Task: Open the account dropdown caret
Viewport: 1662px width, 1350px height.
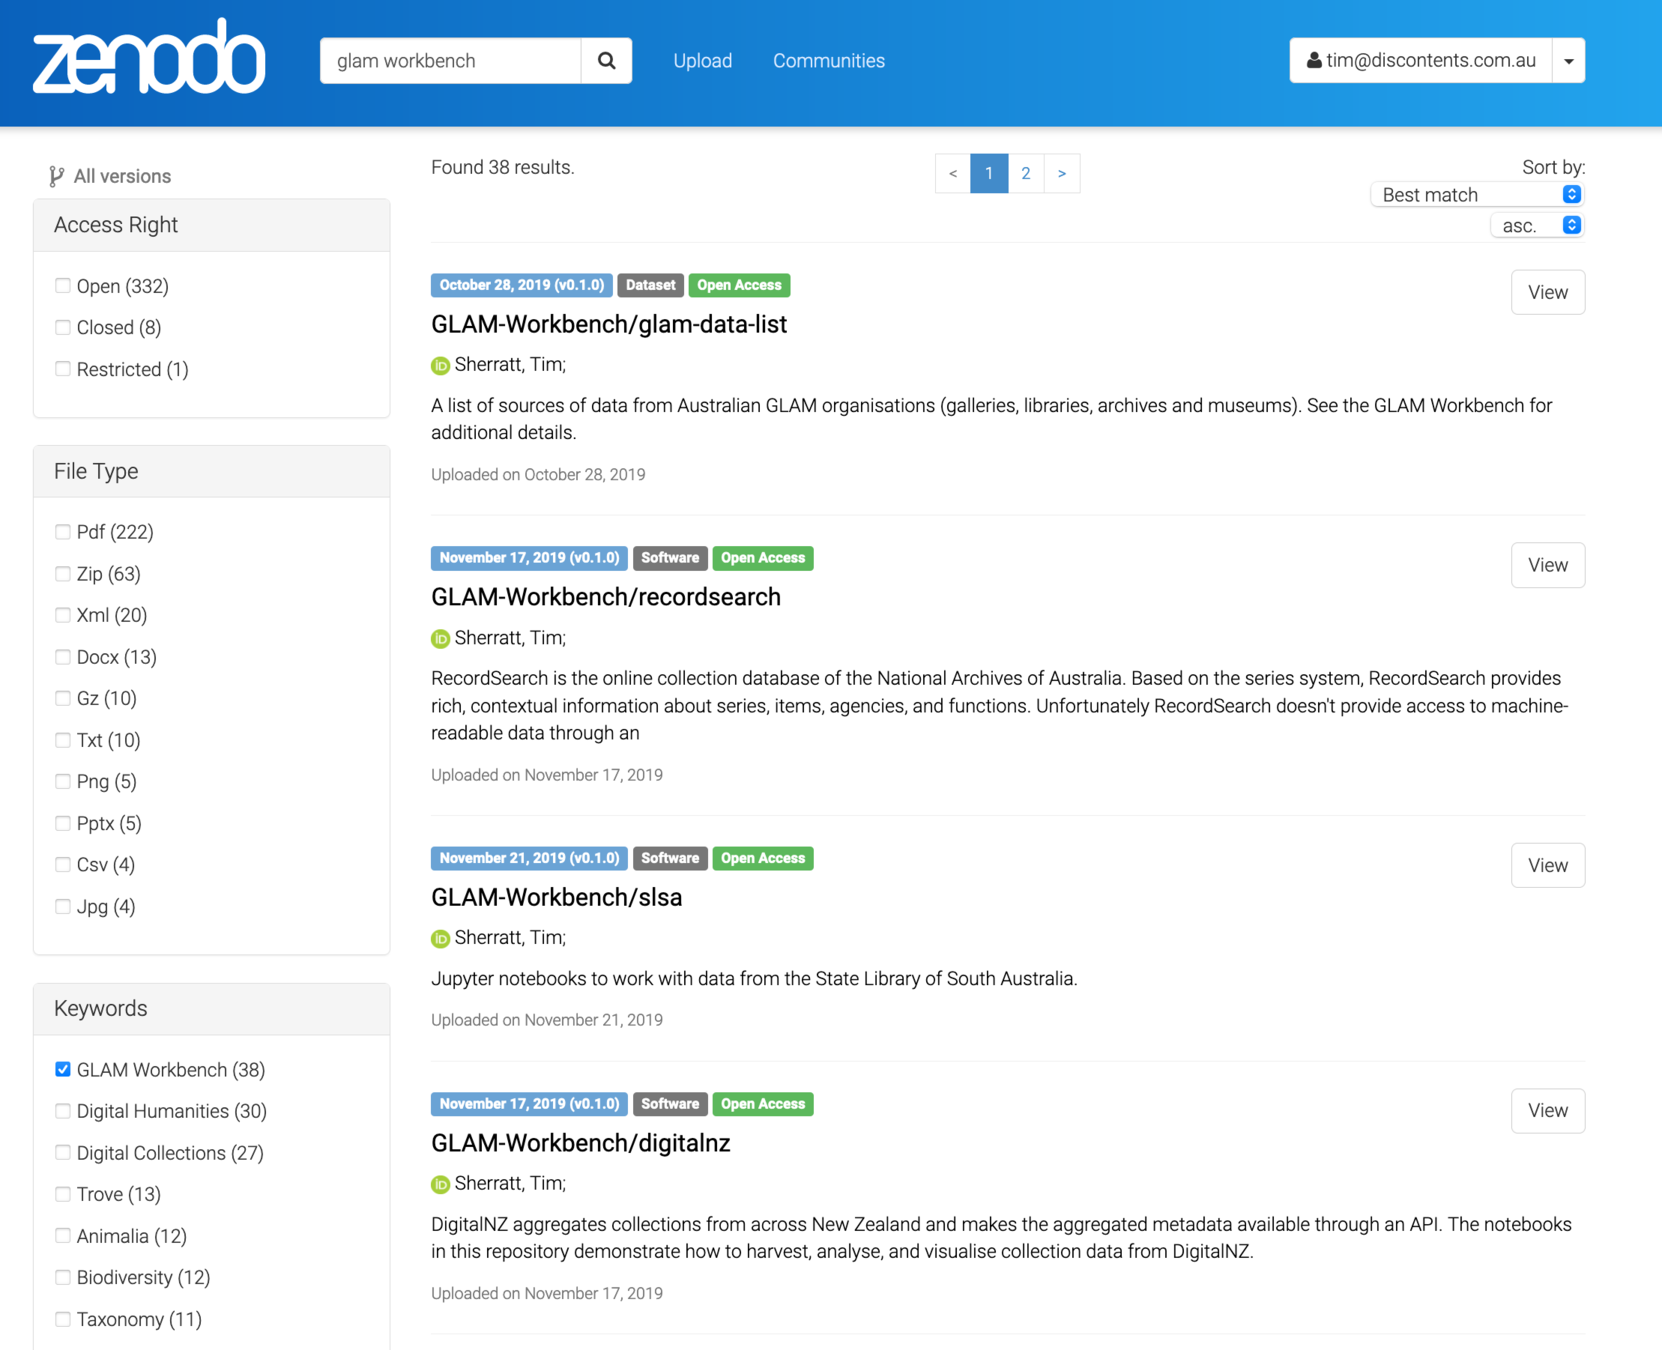Action: pos(1569,61)
